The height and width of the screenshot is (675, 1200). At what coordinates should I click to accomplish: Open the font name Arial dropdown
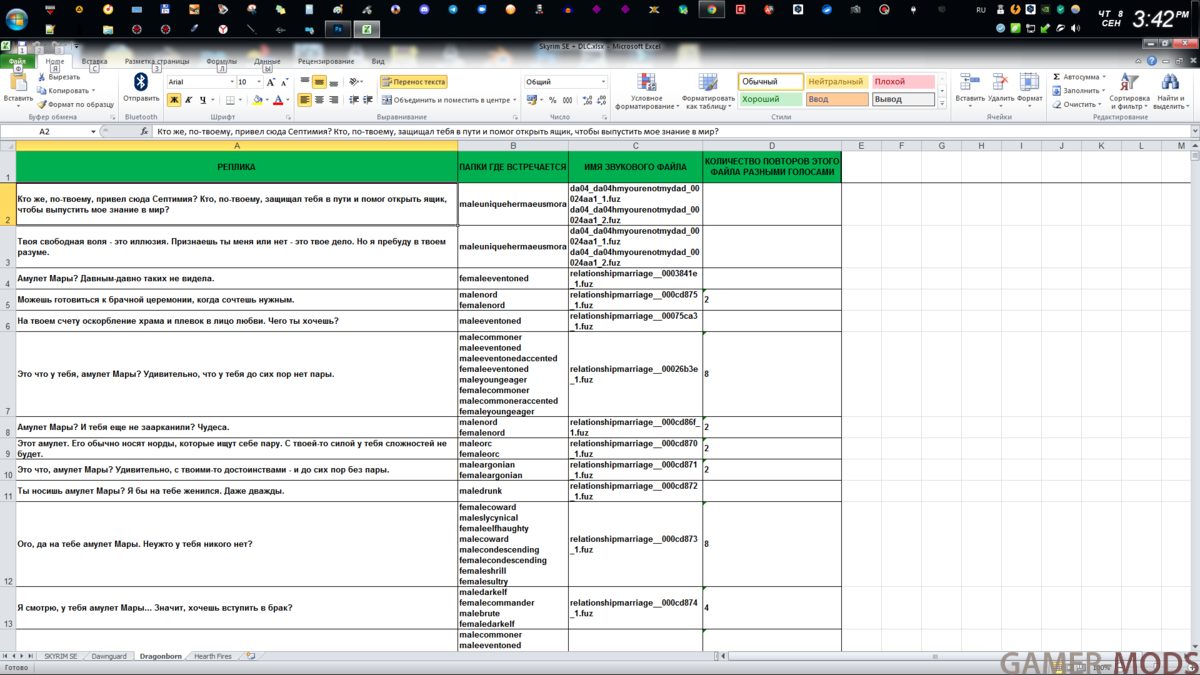click(231, 82)
